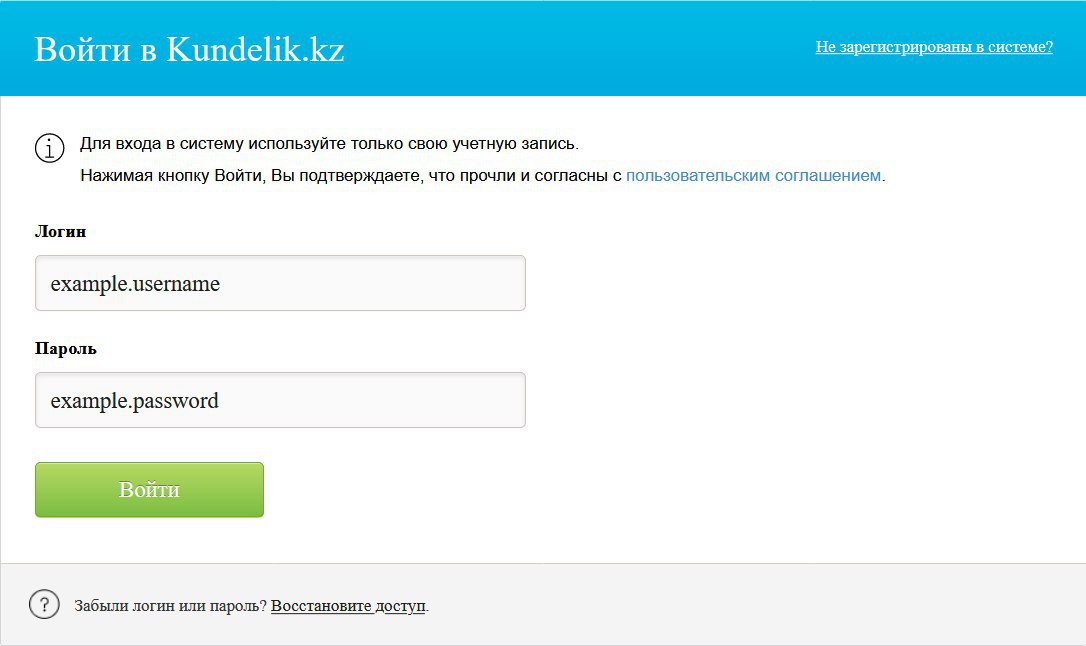The image size is (1086, 646).
Task: Click the green Войти button
Action: click(x=150, y=490)
